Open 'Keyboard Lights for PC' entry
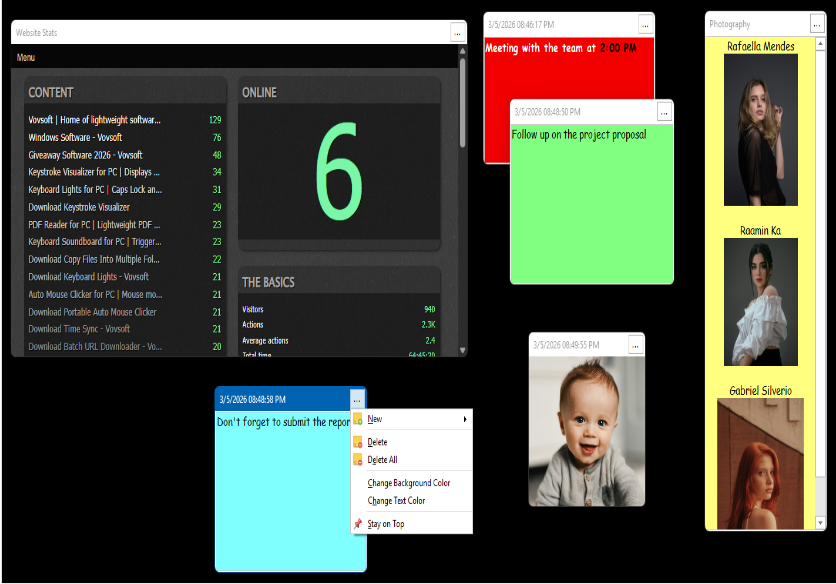The image size is (836, 584). point(95,190)
